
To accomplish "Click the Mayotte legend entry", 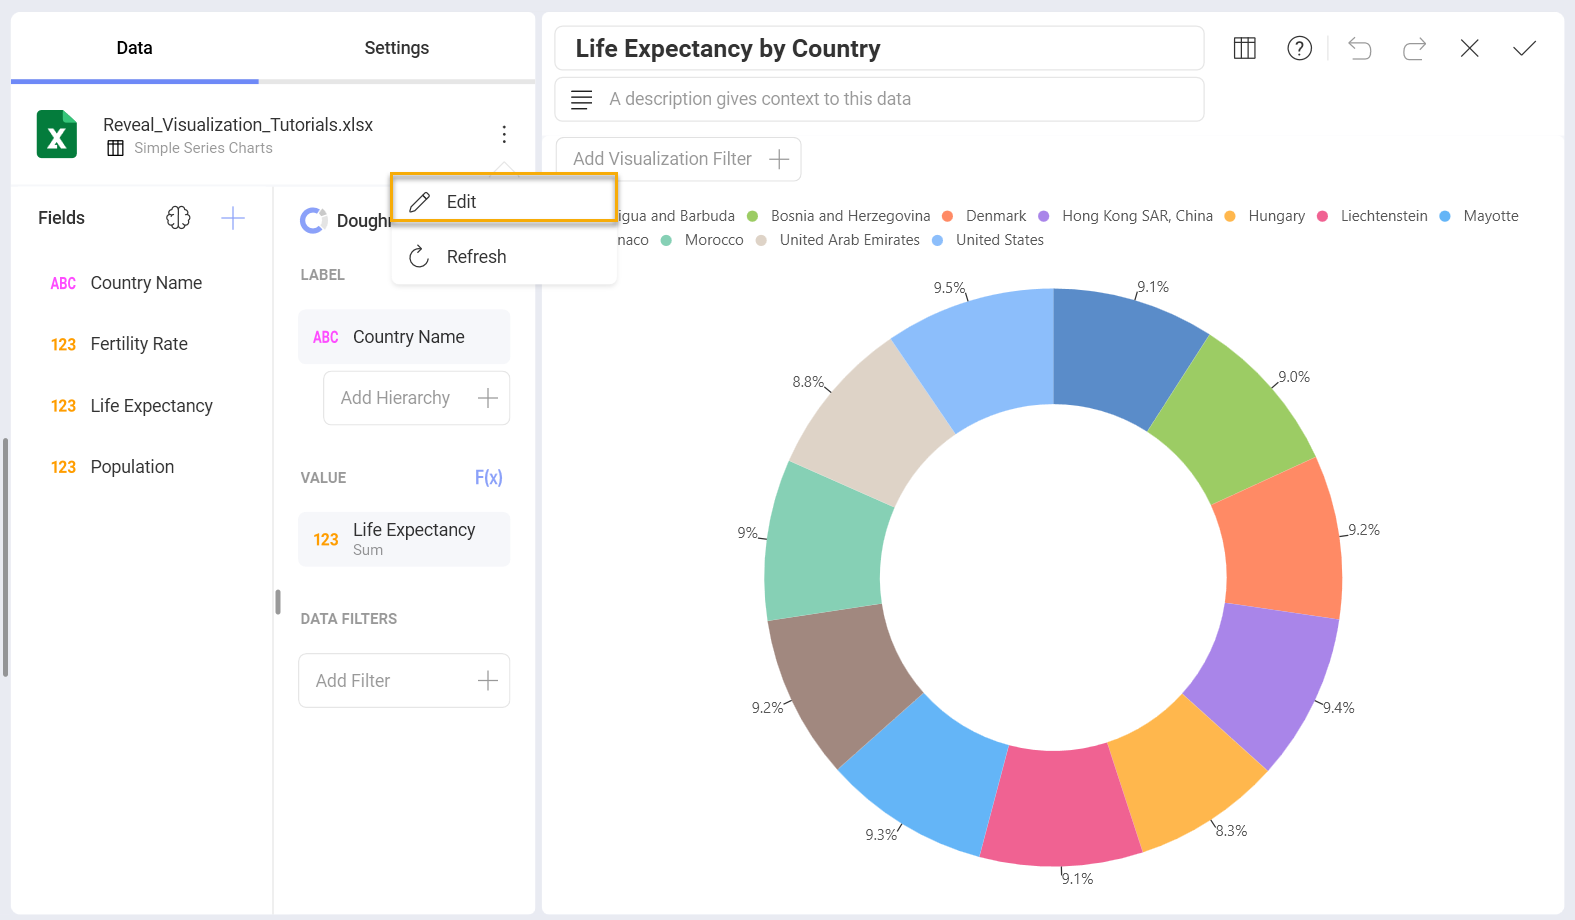I will tap(1479, 216).
